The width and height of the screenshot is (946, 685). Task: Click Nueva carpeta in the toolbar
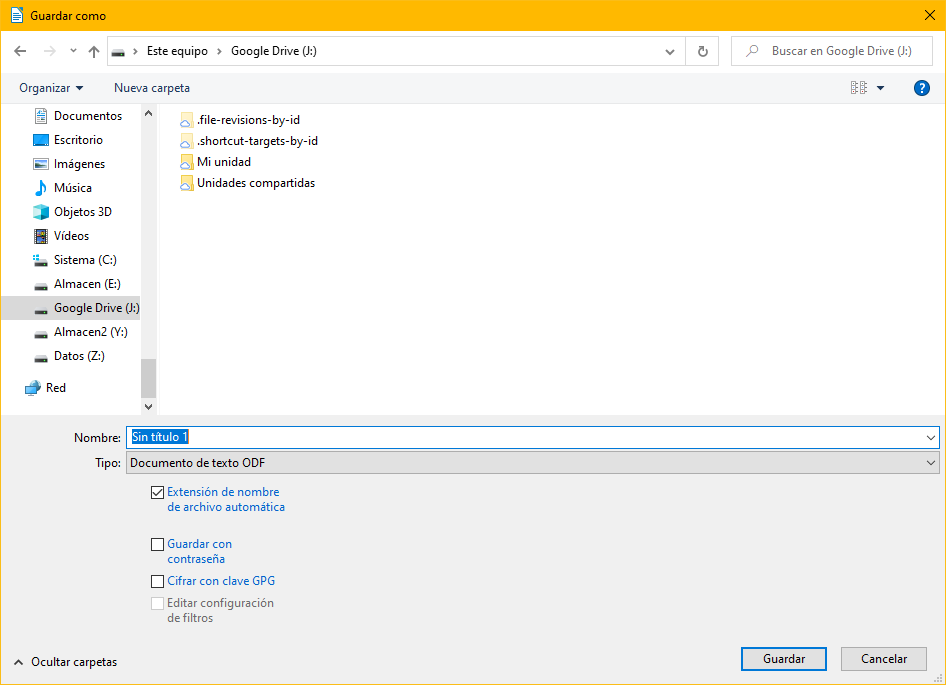pos(152,88)
